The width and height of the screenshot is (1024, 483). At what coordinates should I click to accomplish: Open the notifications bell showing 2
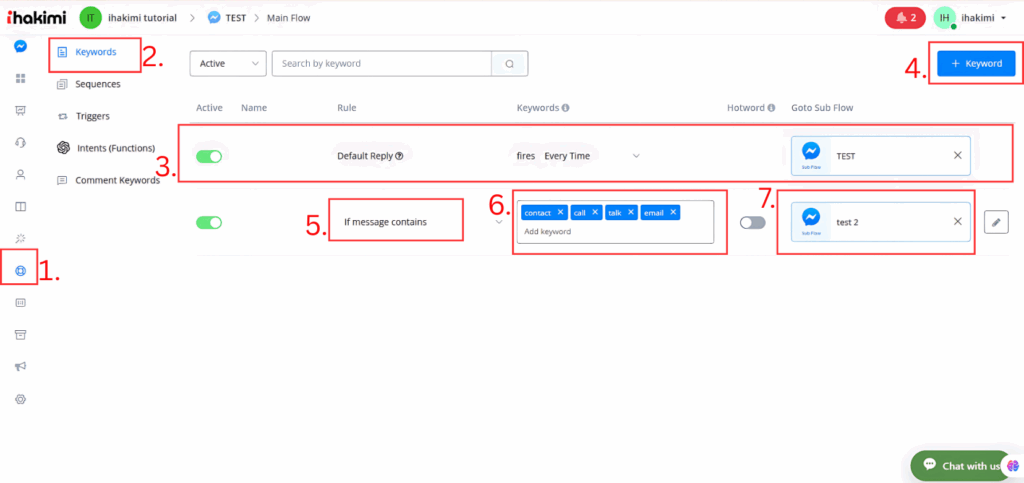coord(905,18)
